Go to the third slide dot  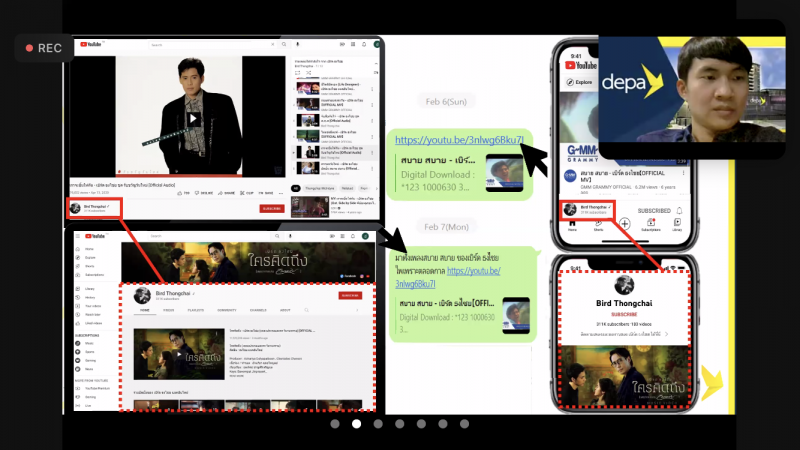pyautogui.click(x=378, y=424)
